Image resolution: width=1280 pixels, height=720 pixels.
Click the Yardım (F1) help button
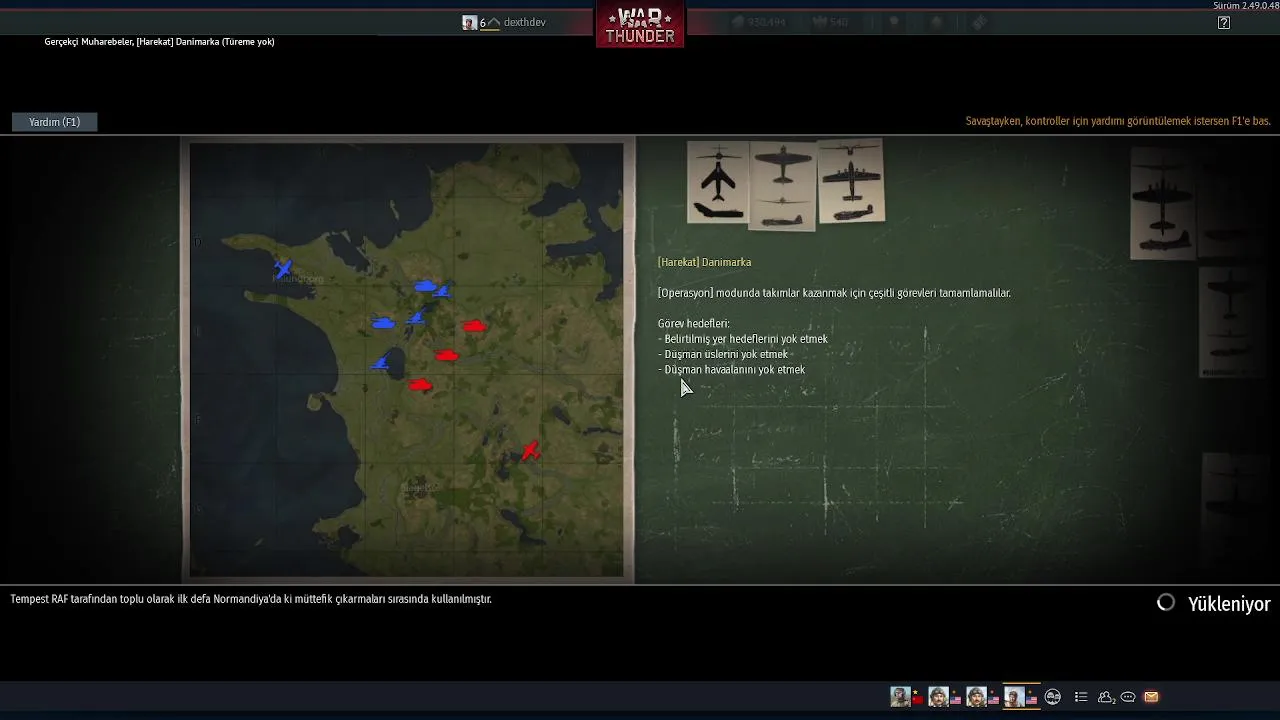click(54, 122)
